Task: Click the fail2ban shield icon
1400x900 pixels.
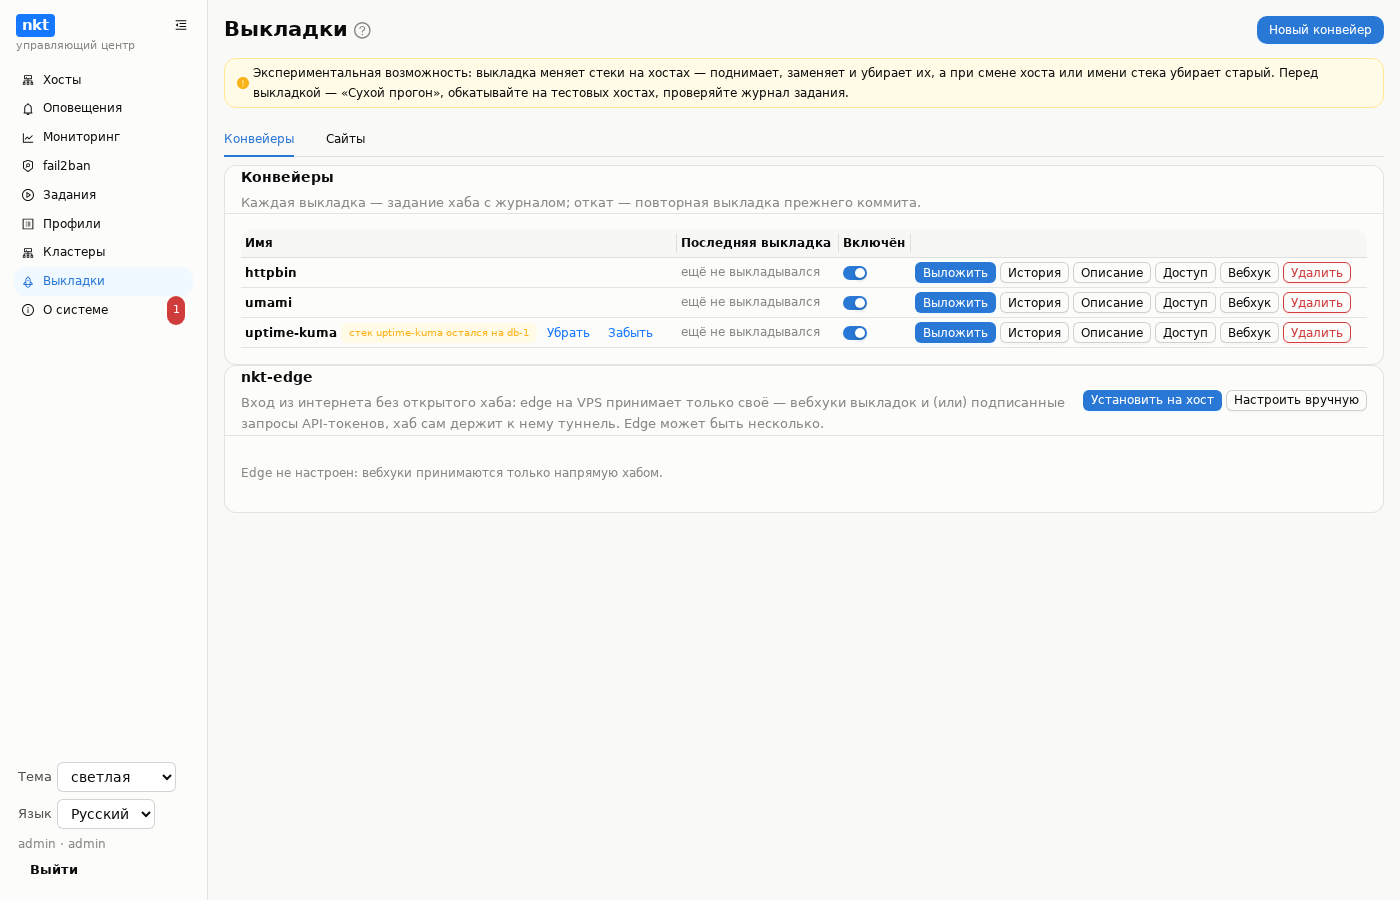Action: tap(28, 166)
